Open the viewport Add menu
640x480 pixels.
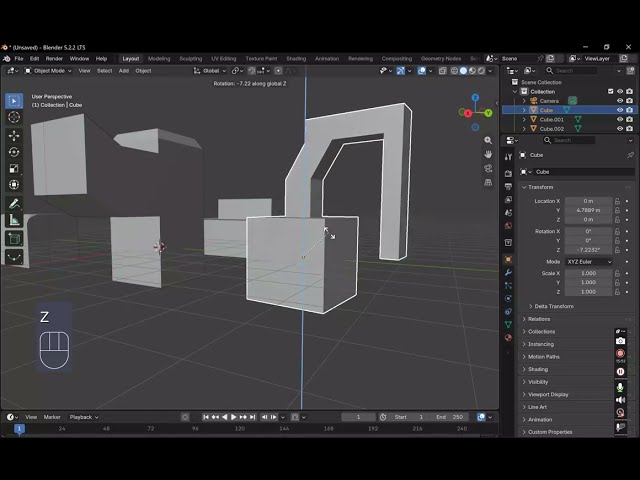(x=124, y=71)
